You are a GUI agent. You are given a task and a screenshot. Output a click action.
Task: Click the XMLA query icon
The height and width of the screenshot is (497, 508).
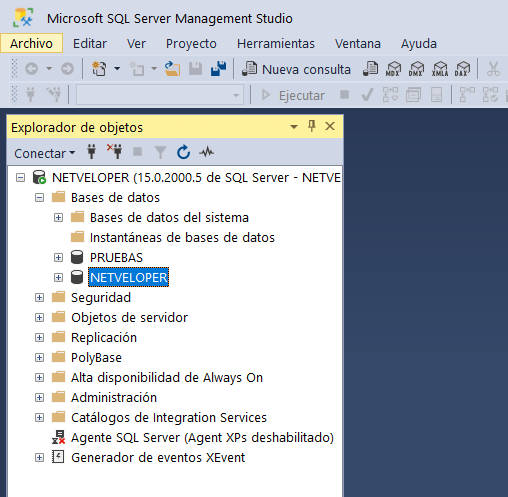(440, 69)
